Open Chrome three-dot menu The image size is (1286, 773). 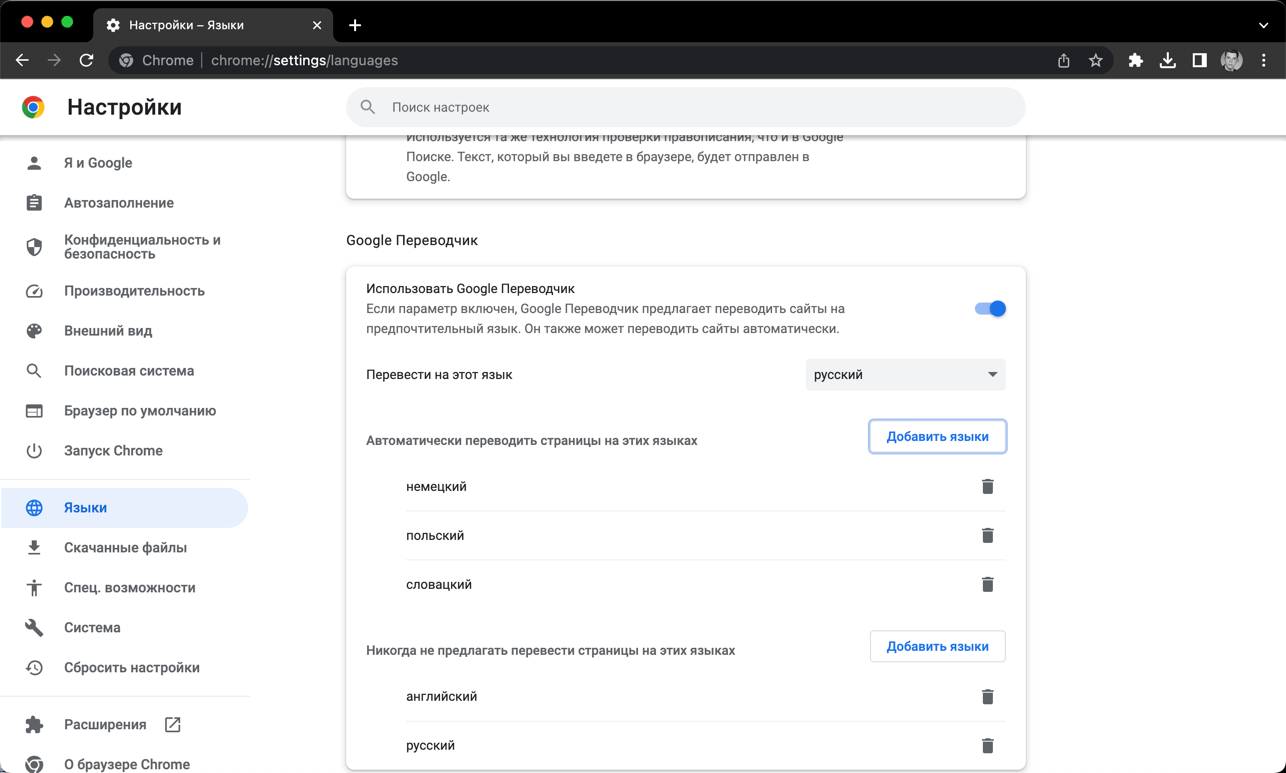pyautogui.click(x=1264, y=61)
